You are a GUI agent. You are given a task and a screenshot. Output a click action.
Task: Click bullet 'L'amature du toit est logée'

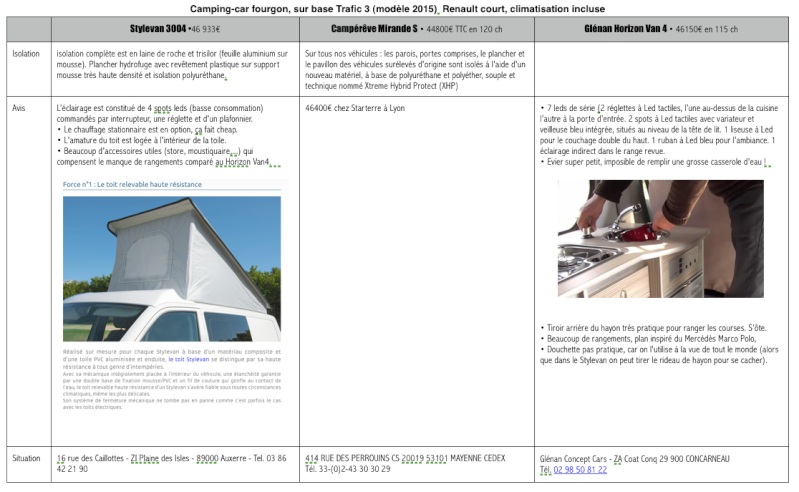point(142,140)
